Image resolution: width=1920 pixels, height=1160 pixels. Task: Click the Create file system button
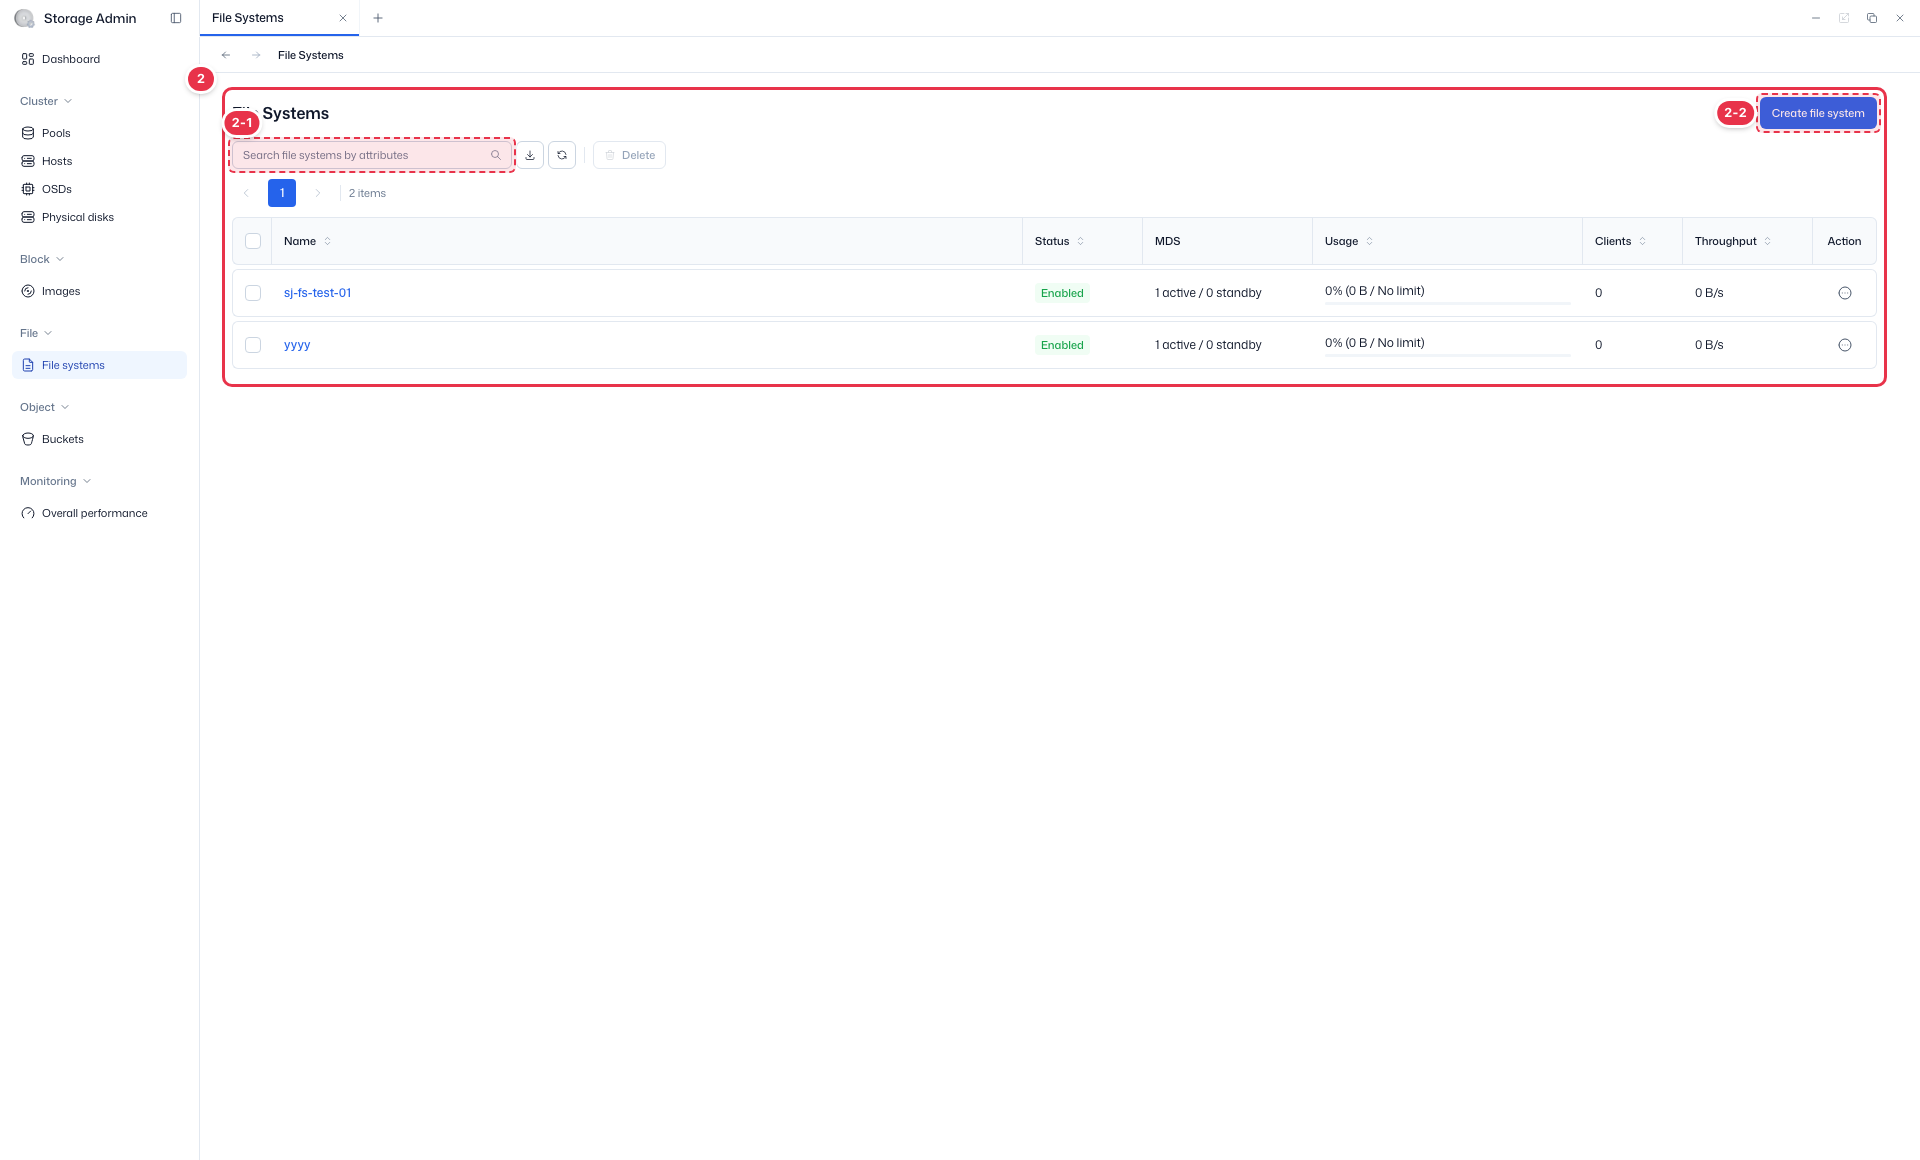click(1818, 113)
